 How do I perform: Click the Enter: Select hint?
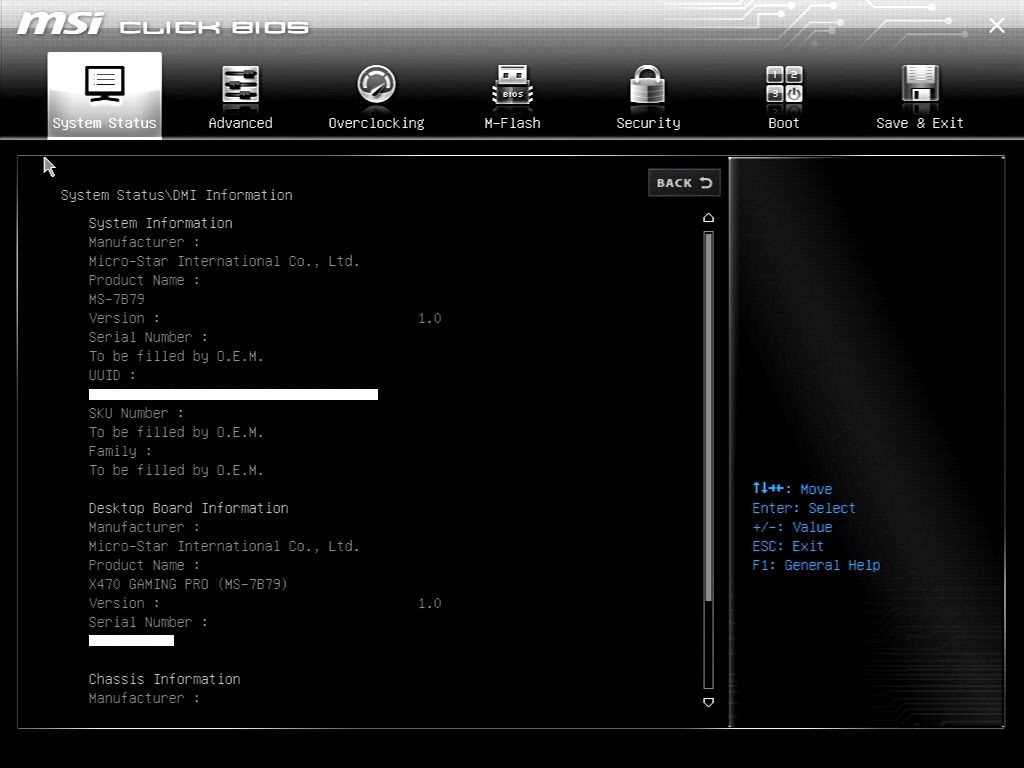[x=804, y=508]
